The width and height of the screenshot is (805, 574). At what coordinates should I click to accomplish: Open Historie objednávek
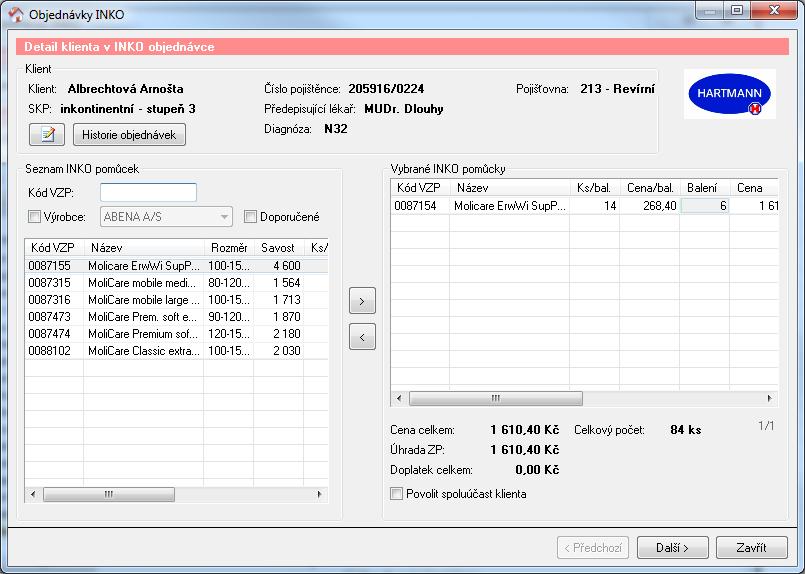coord(129,135)
